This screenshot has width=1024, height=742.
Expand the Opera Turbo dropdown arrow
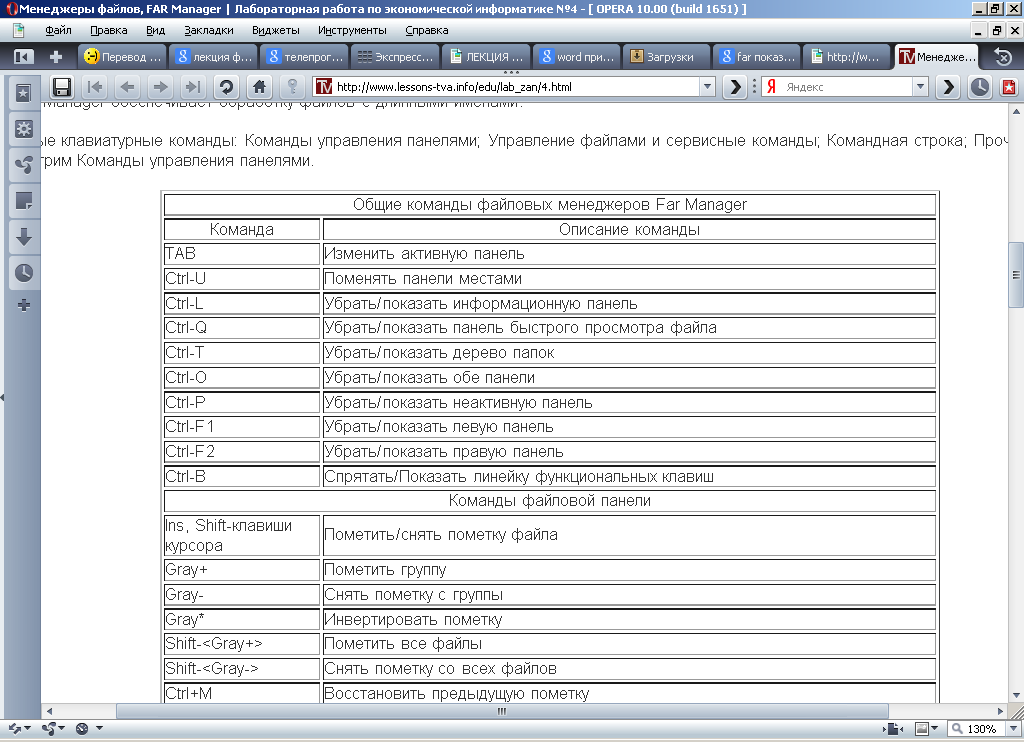click(99, 728)
